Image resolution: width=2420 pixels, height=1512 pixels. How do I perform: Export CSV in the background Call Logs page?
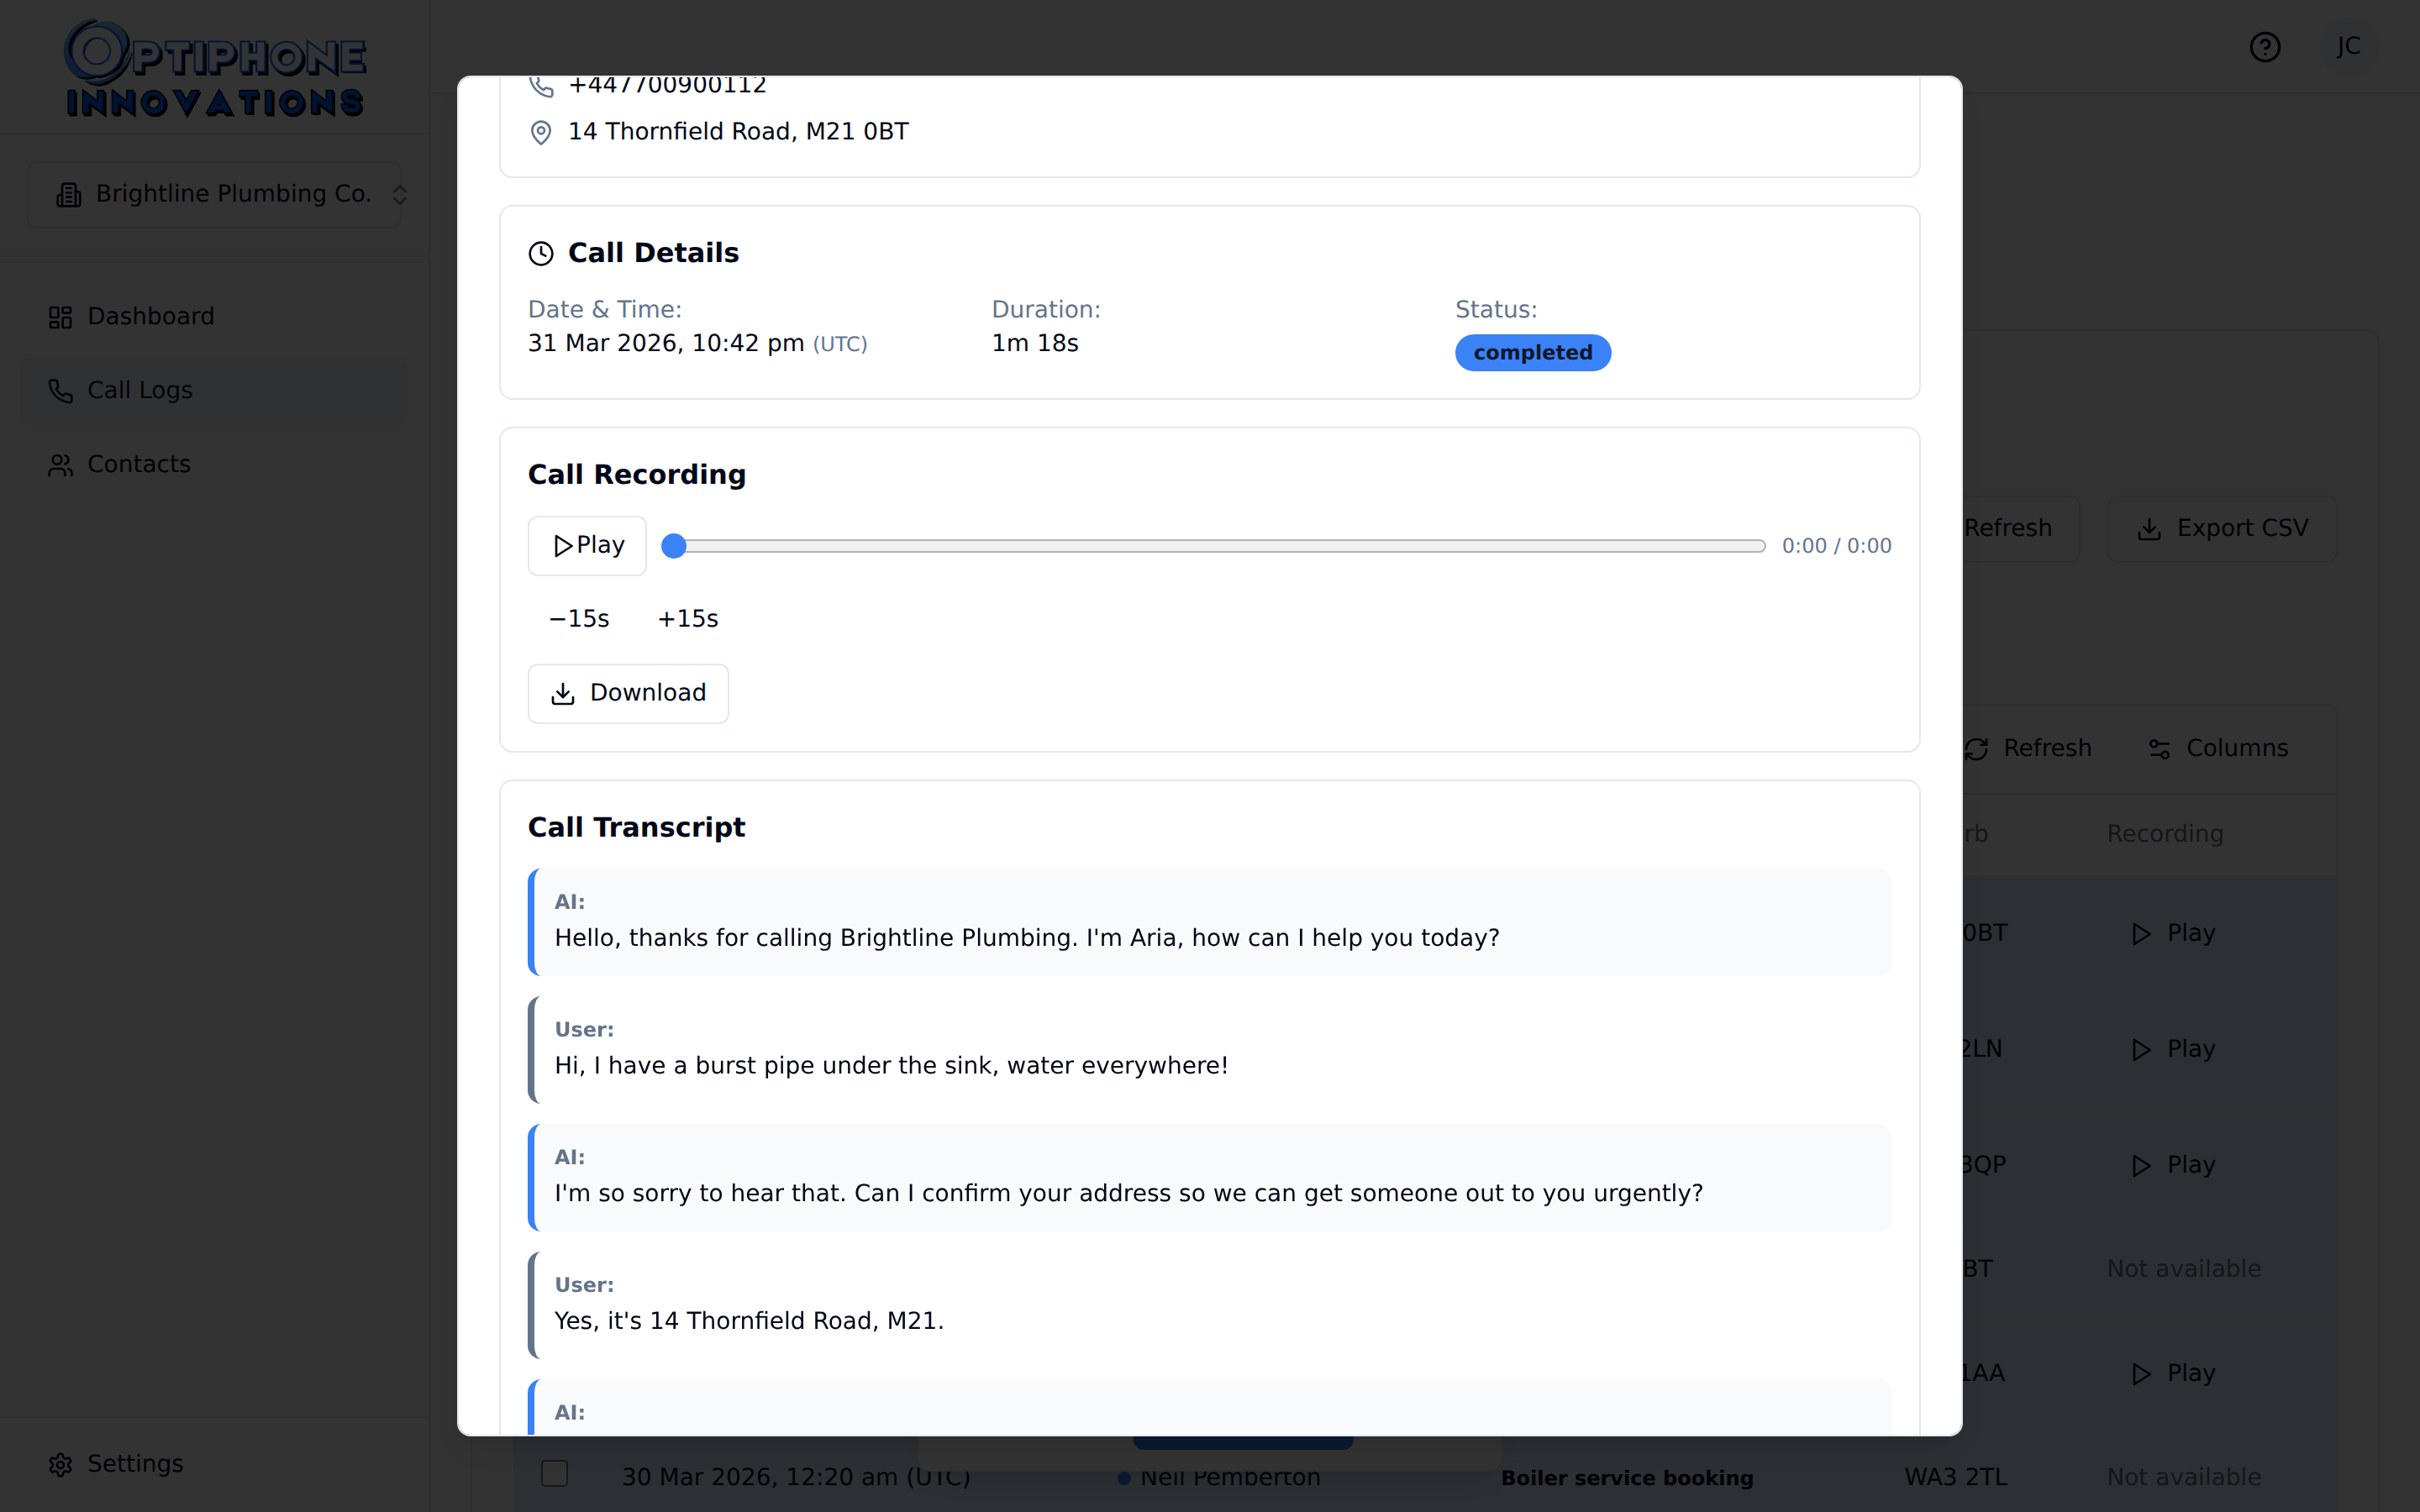click(2222, 529)
